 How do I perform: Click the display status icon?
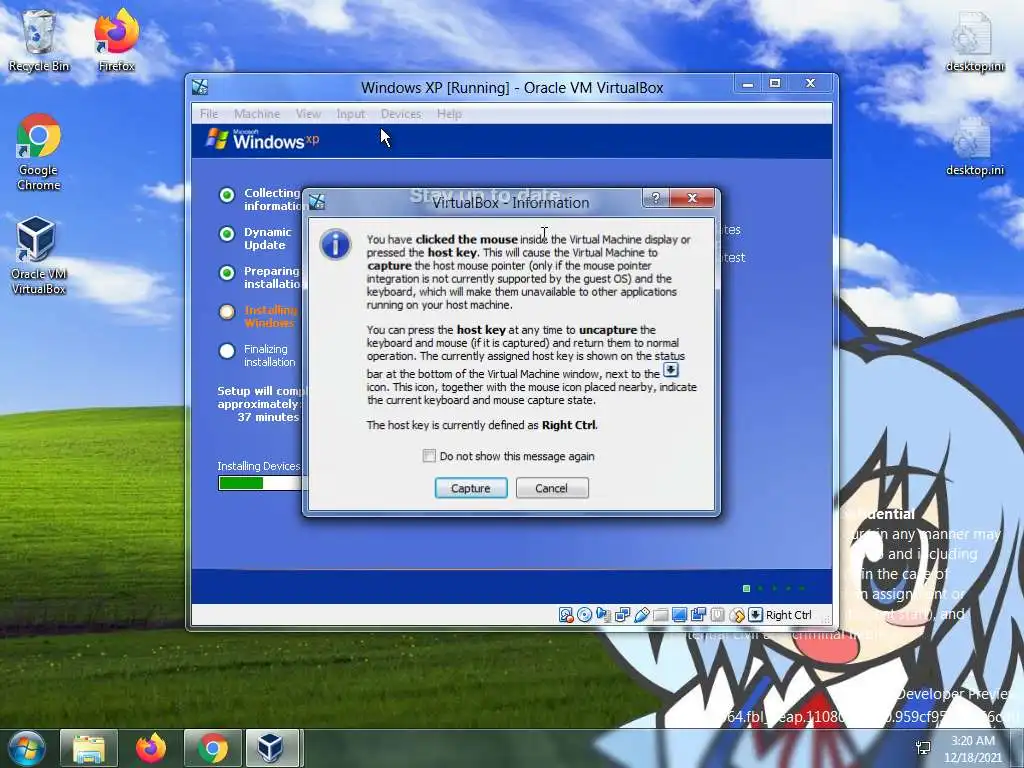pyautogui.click(x=679, y=615)
